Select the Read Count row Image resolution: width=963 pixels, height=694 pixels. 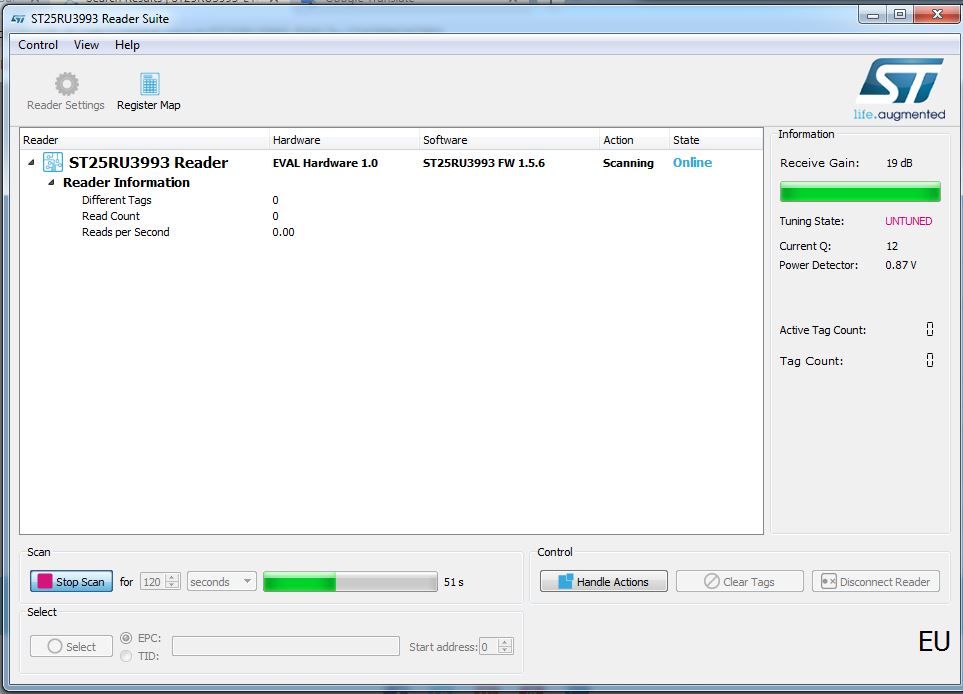[391, 216]
